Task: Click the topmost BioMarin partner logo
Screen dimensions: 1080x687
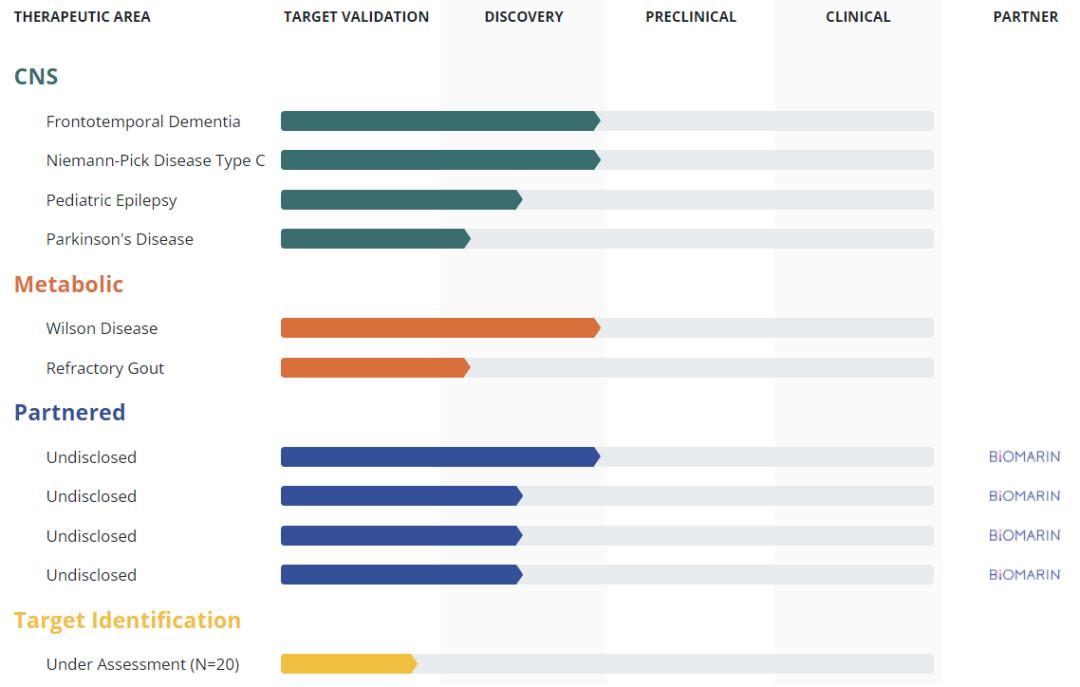Action: coord(1024,457)
